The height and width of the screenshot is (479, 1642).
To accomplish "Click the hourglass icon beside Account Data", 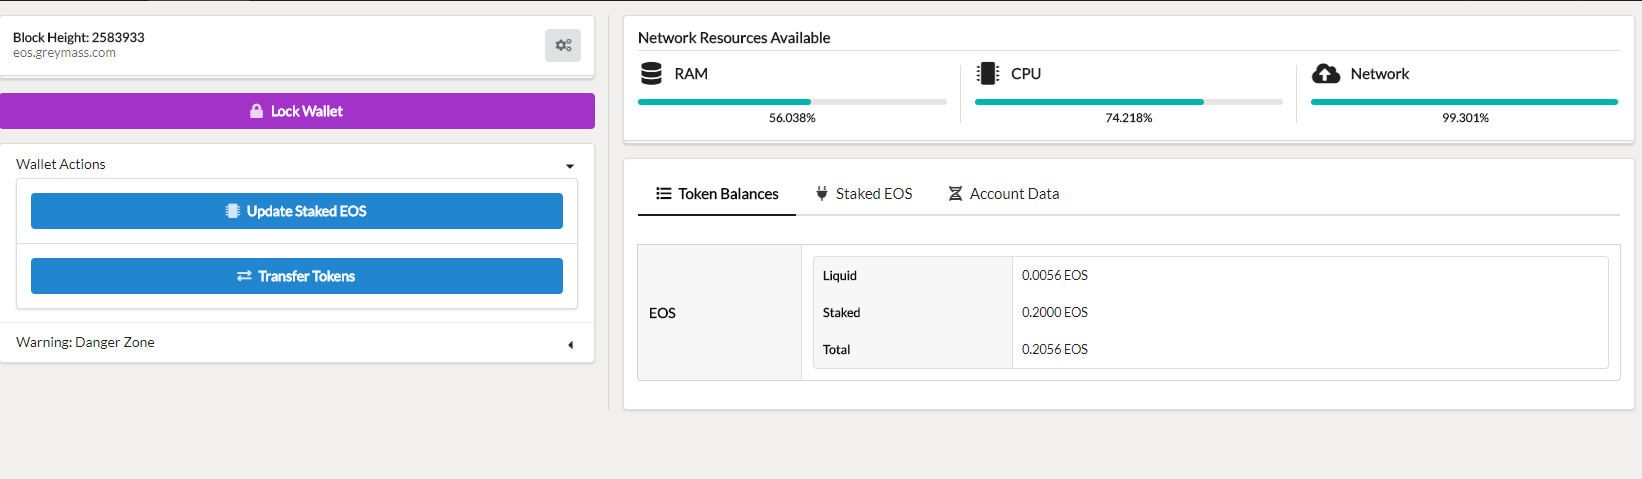I will pos(955,193).
